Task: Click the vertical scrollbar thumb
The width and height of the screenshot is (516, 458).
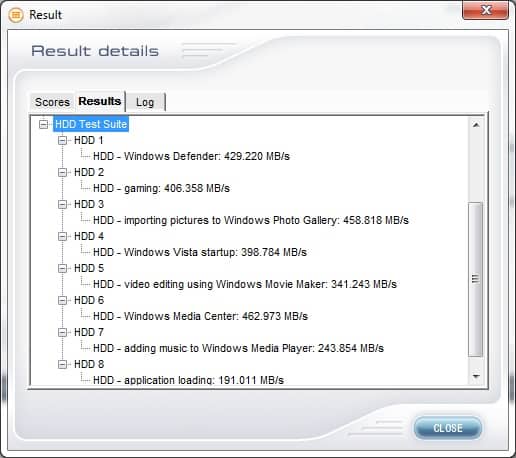Action: (x=476, y=279)
